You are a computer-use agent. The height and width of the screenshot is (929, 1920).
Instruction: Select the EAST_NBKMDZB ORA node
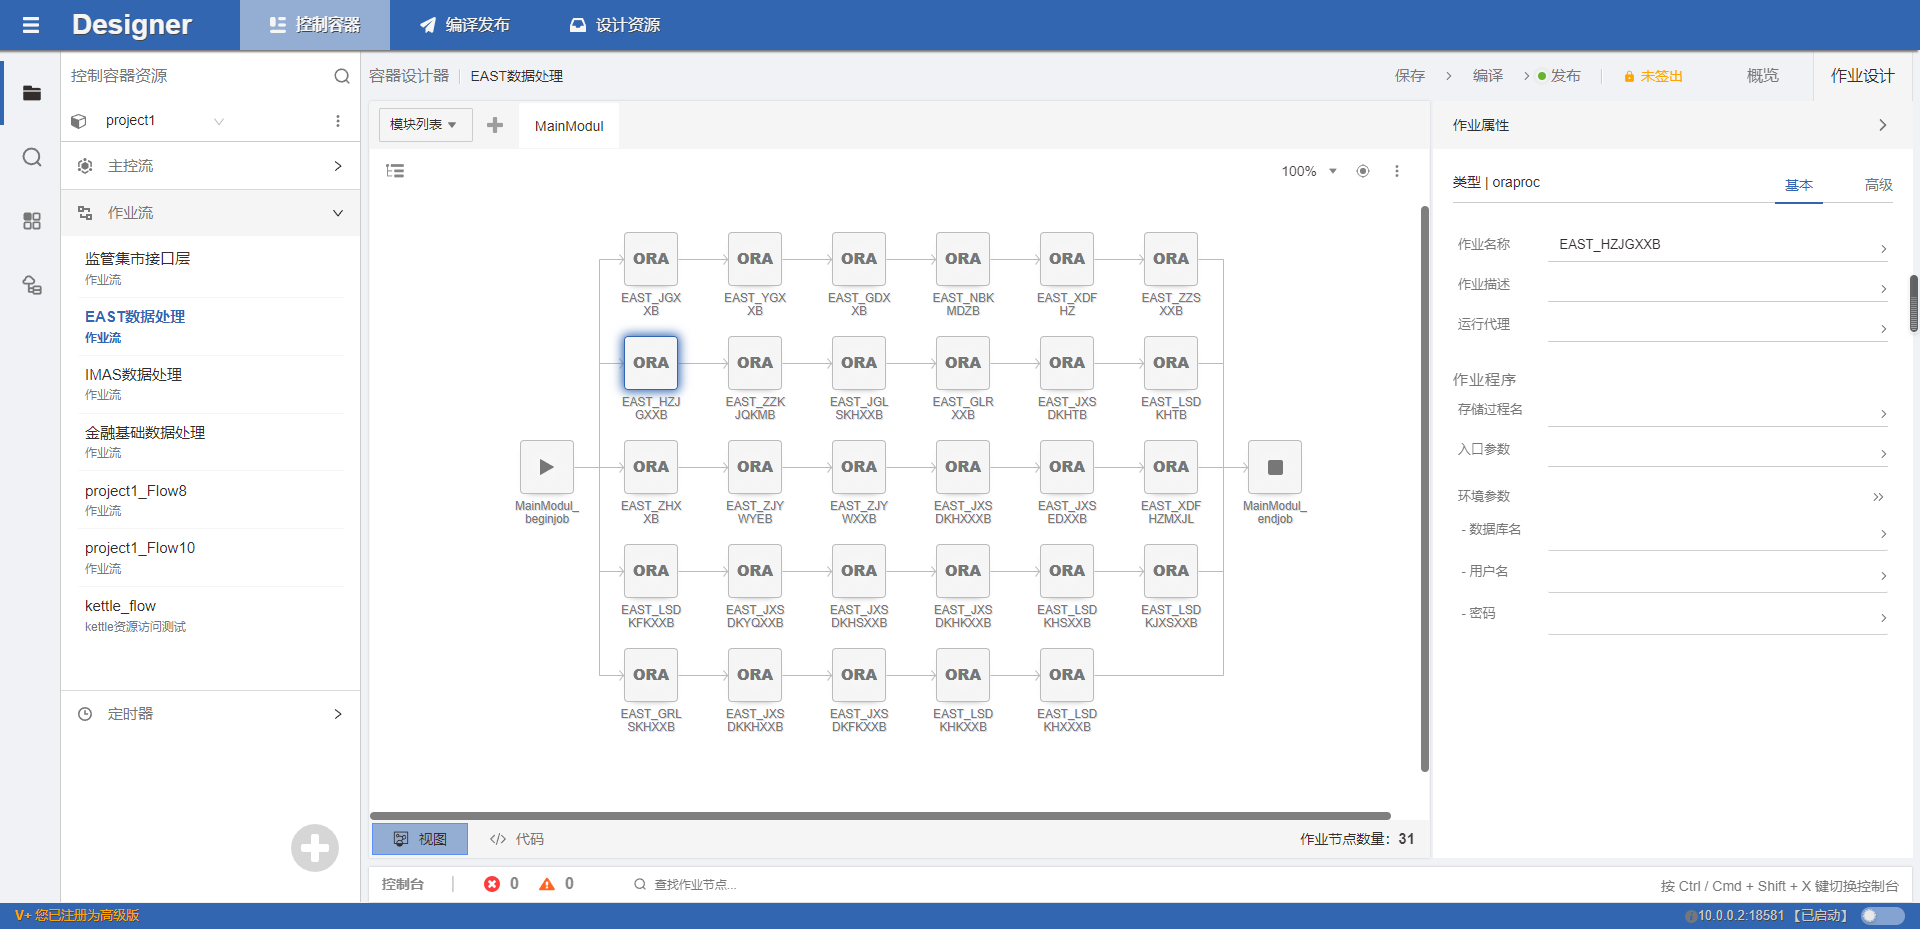coord(963,259)
